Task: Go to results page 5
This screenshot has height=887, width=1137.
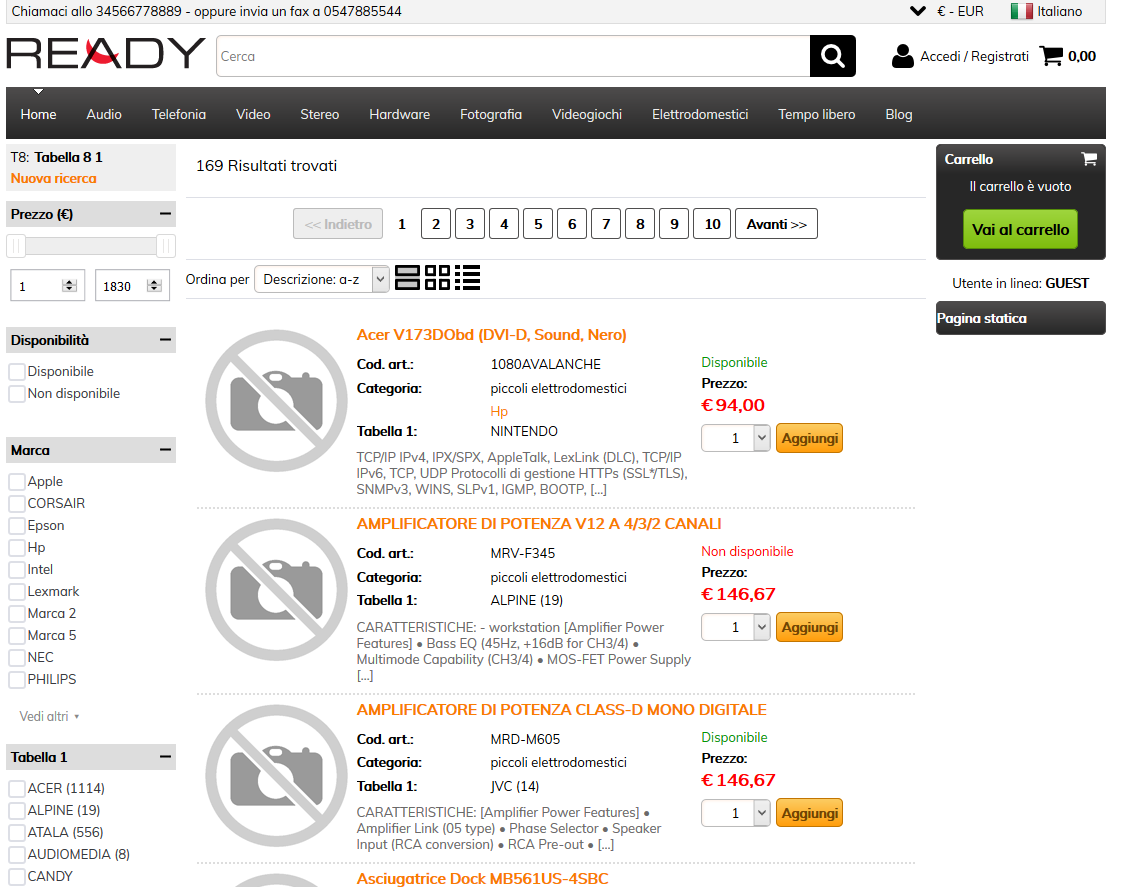Action: click(x=538, y=224)
